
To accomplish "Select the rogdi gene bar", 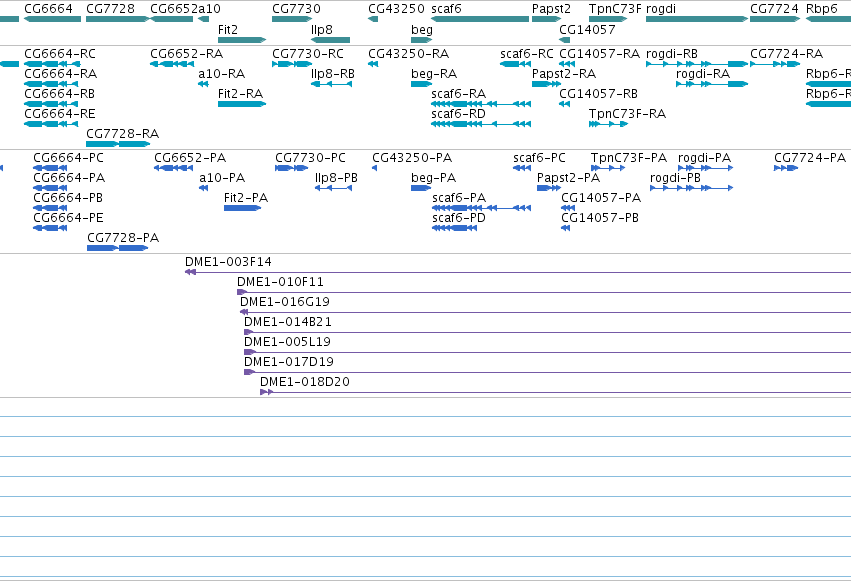I will click(697, 19).
